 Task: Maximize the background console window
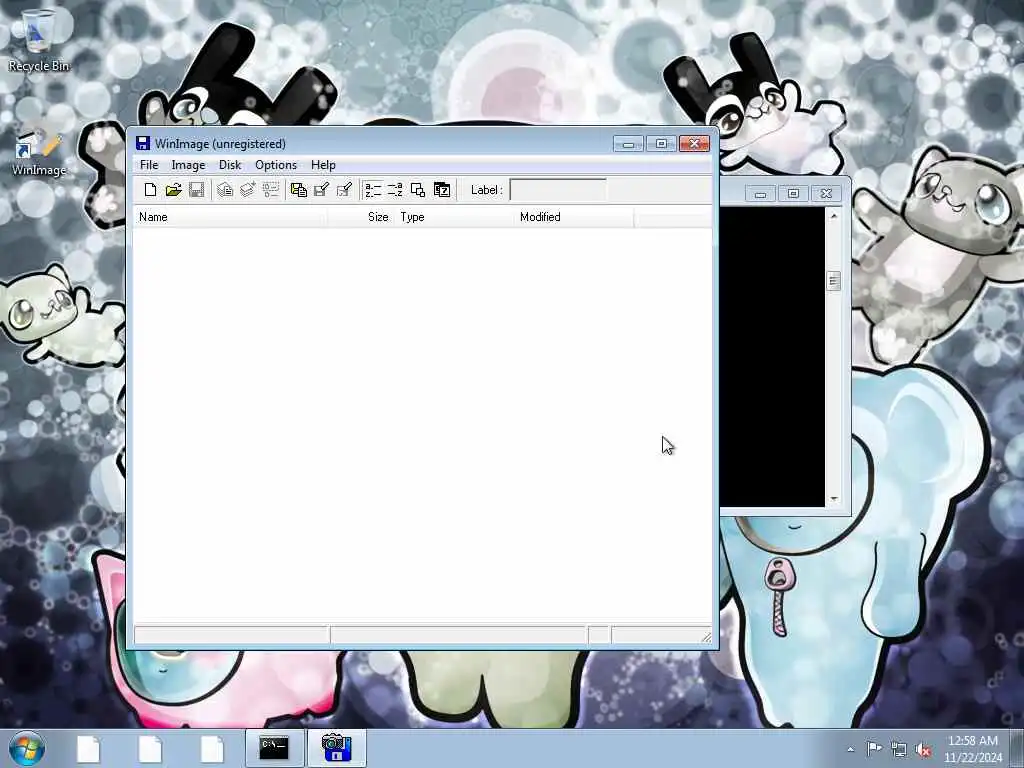793,193
